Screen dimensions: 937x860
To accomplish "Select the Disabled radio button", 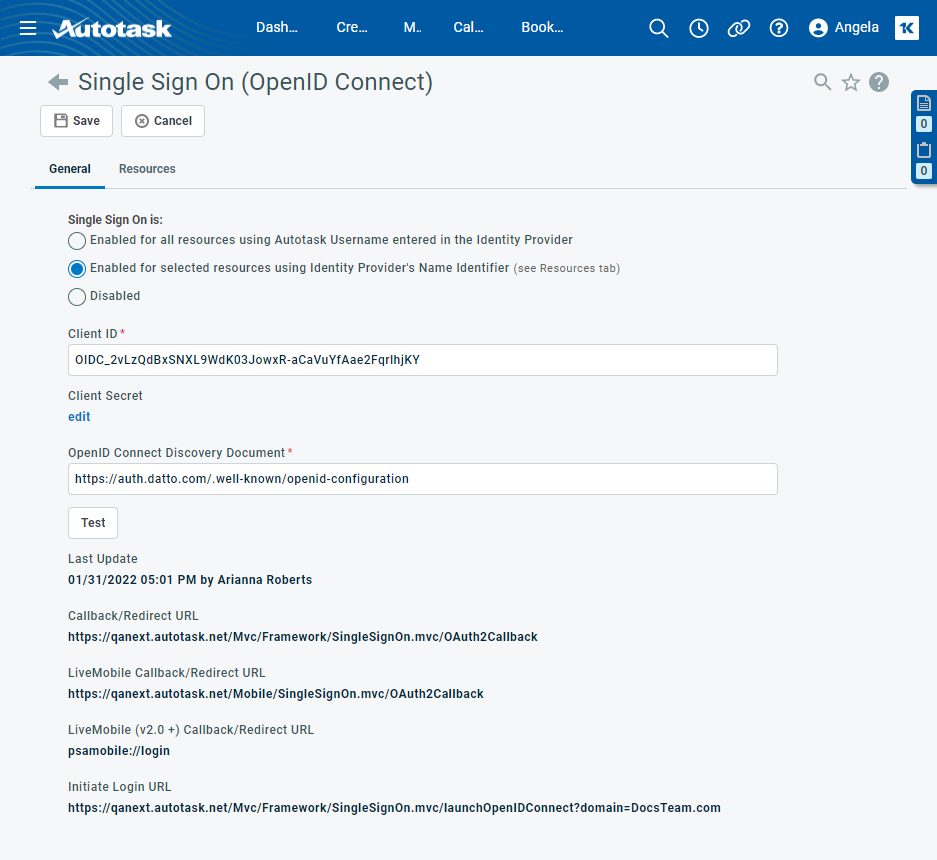I will click(x=77, y=297).
